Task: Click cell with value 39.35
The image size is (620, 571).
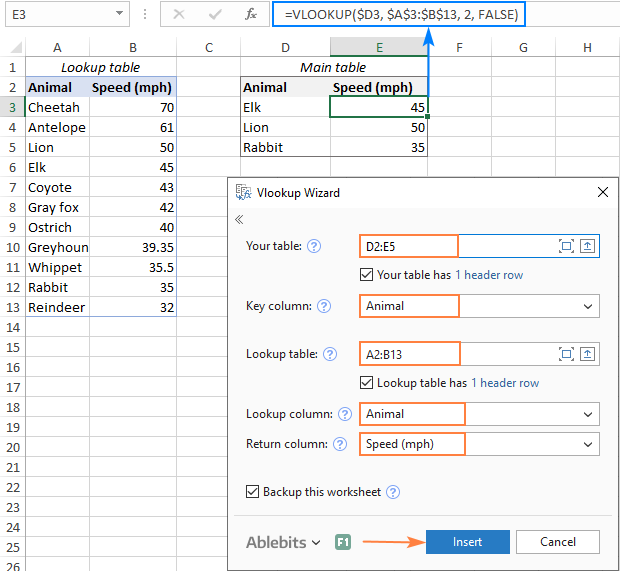Action: coord(133,248)
